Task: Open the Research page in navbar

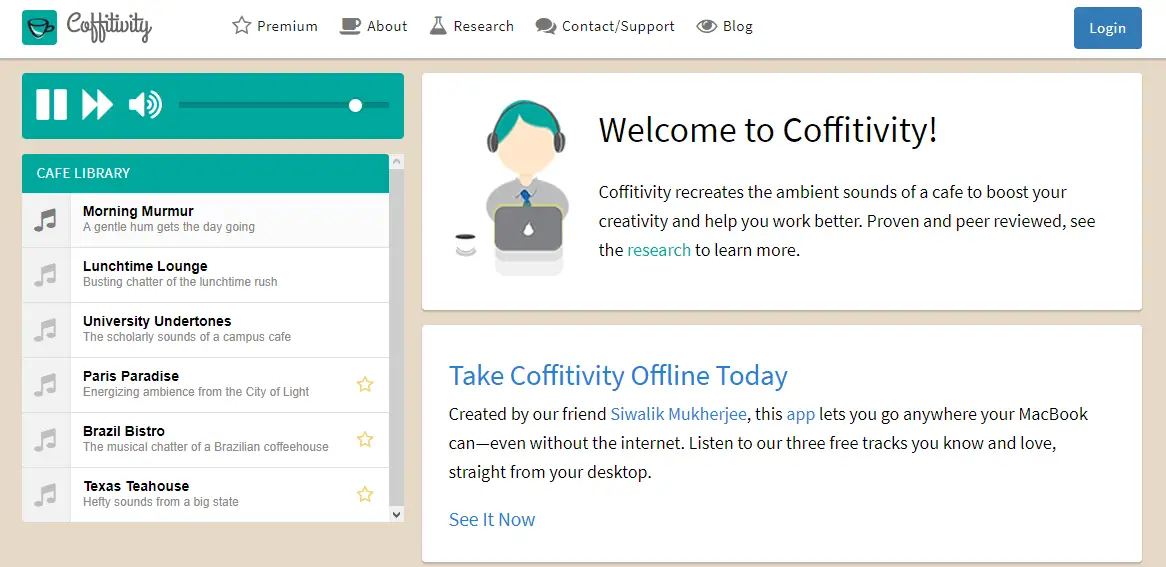Action: tap(472, 26)
